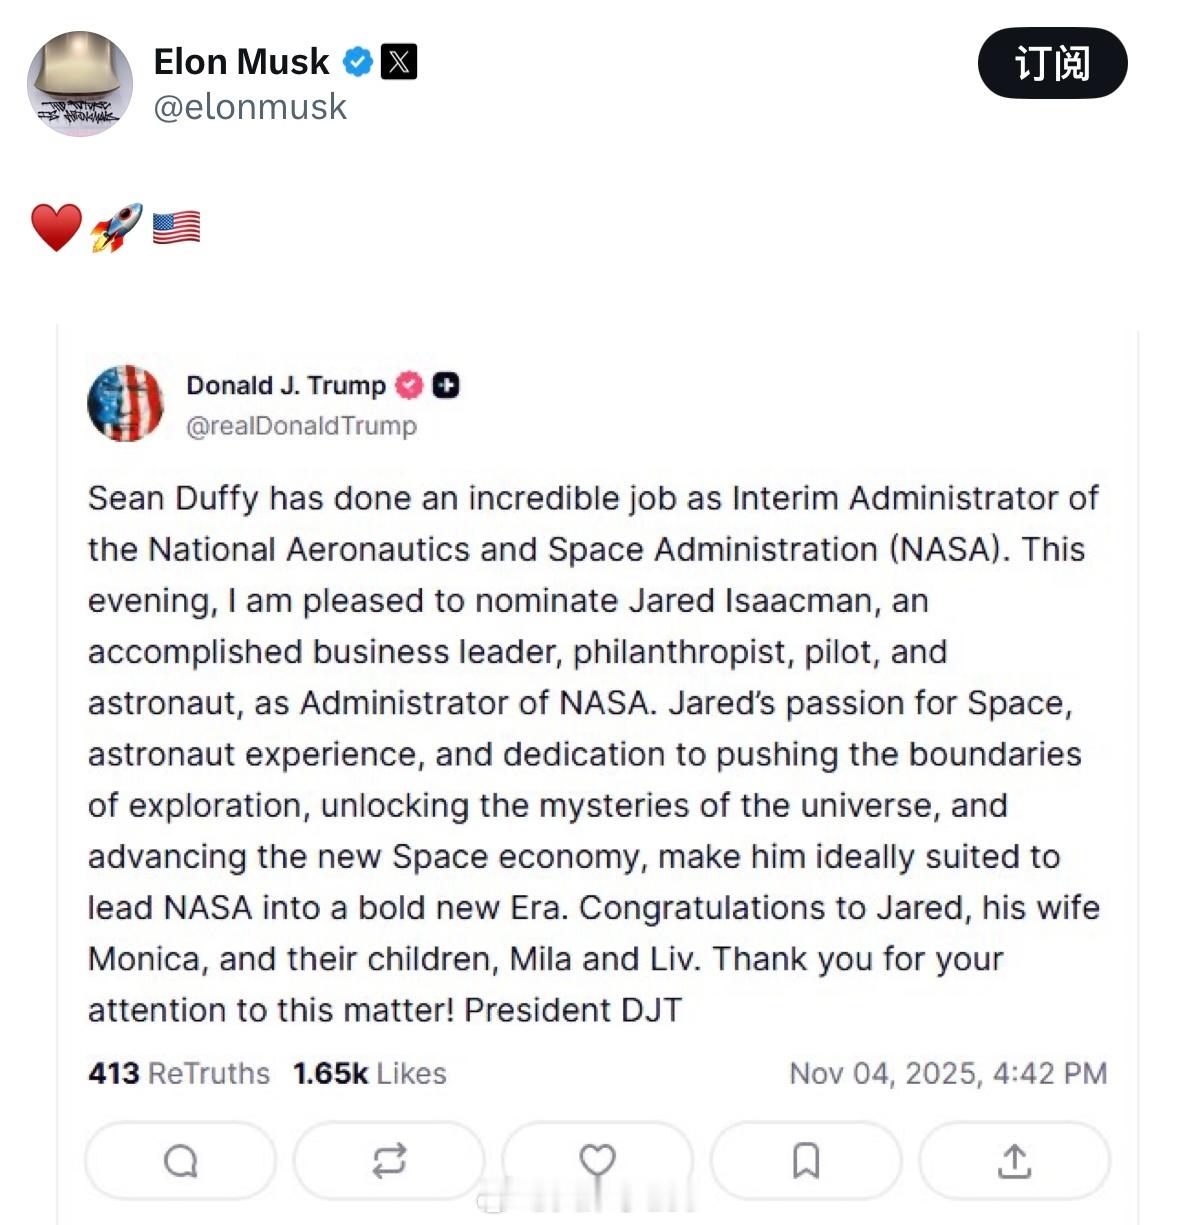1179x1225 pixels.
Task: Click Trump's red verified checkmark badge
Action: (x=409, y=385)
